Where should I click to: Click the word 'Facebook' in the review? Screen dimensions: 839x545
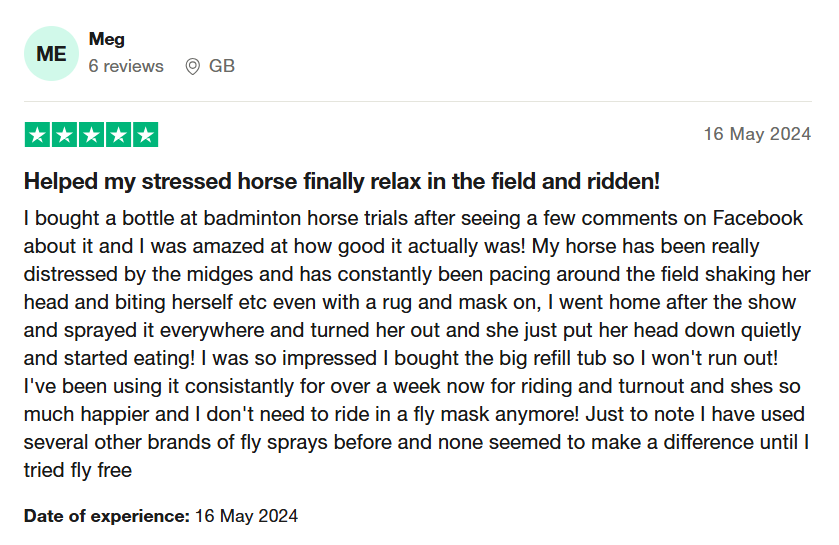757,218
